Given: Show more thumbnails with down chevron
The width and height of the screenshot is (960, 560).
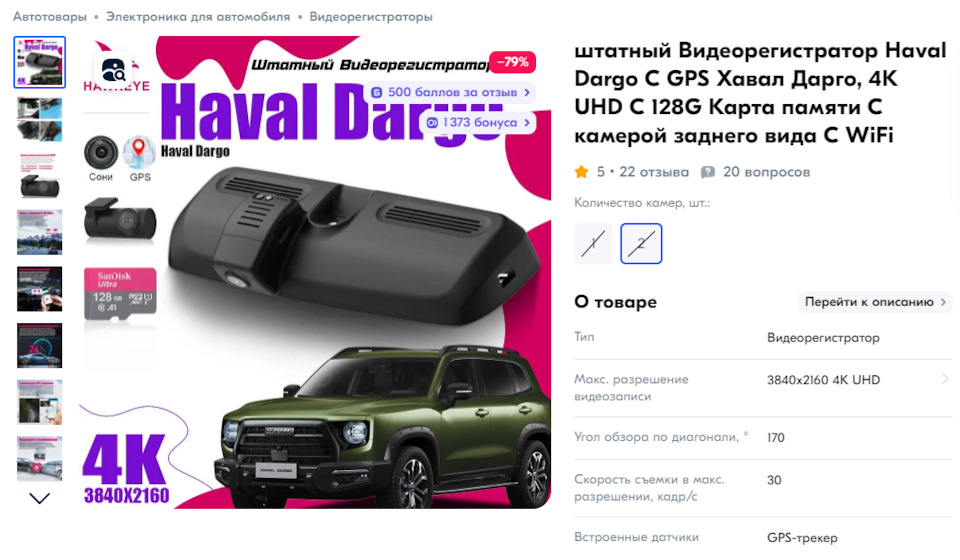Looking at the screenshot, I should (40, 498).
